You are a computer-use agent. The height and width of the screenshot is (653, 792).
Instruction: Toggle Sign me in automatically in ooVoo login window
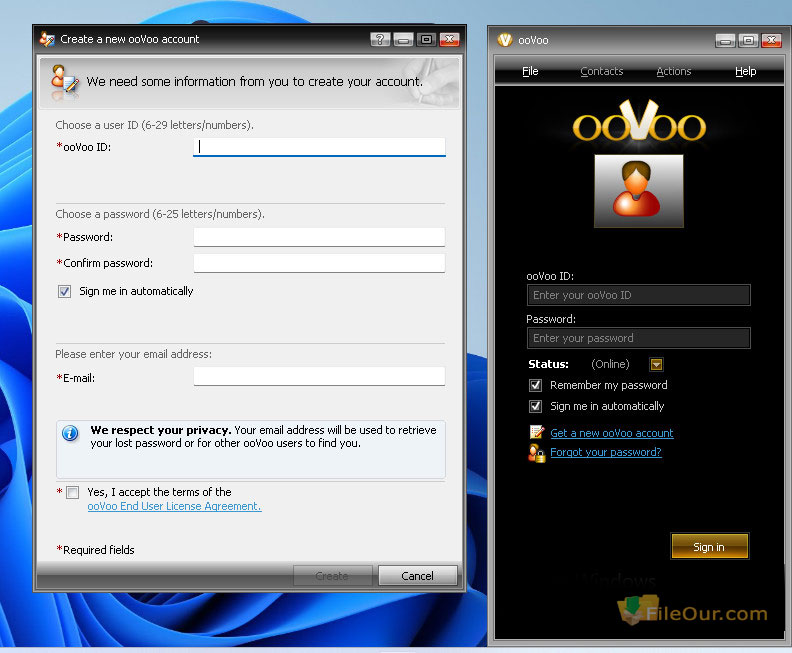[x=535, y=406]
